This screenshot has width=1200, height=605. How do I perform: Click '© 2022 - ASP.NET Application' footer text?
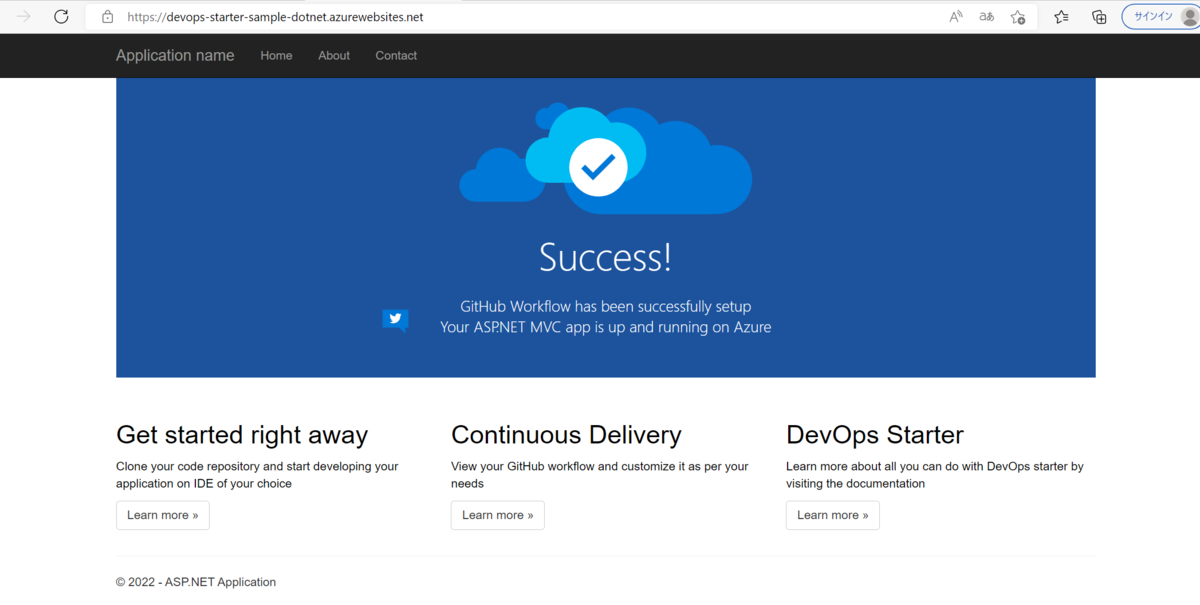coord(196,582)
